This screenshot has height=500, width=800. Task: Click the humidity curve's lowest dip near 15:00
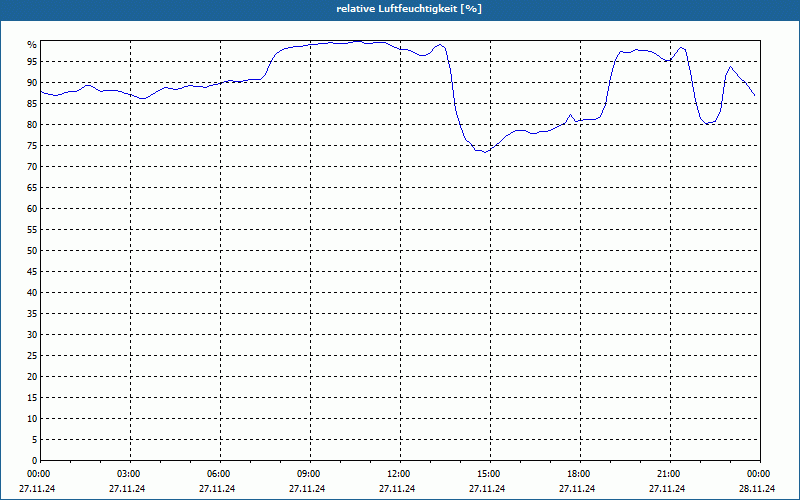(484, 152)
